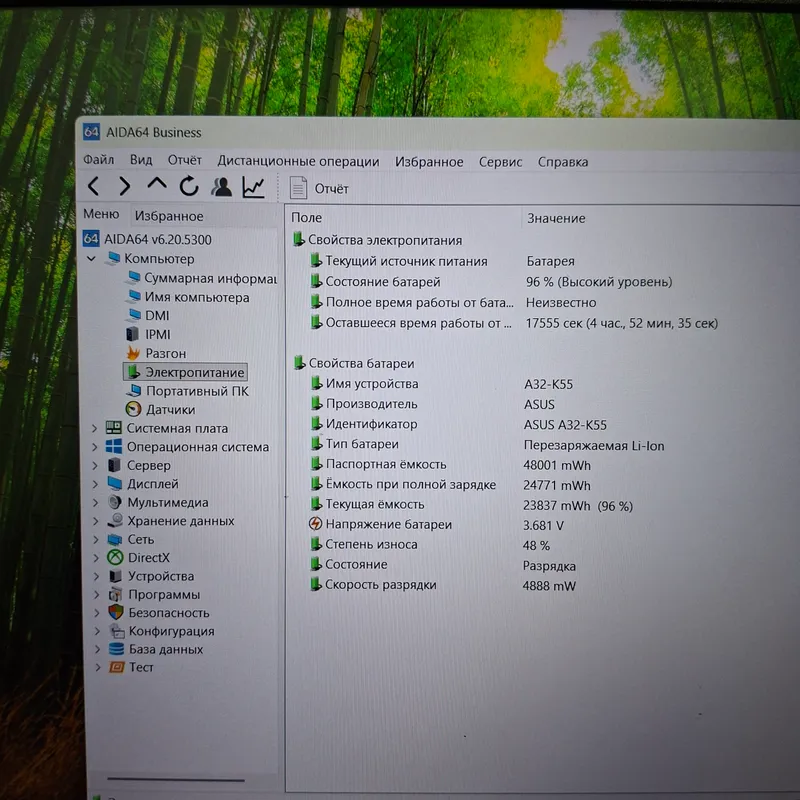Open the Файл menu
Screen dimensions: 800x800
98,160
